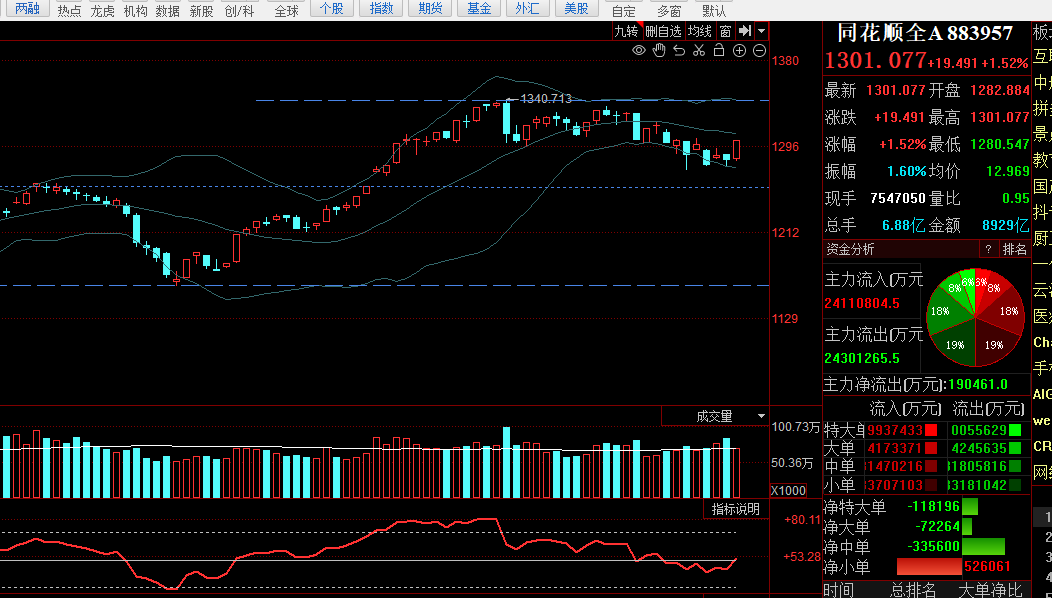Open the 创/科 menu item
This screenshot has height=598, width=1052.
pos(240,11)
